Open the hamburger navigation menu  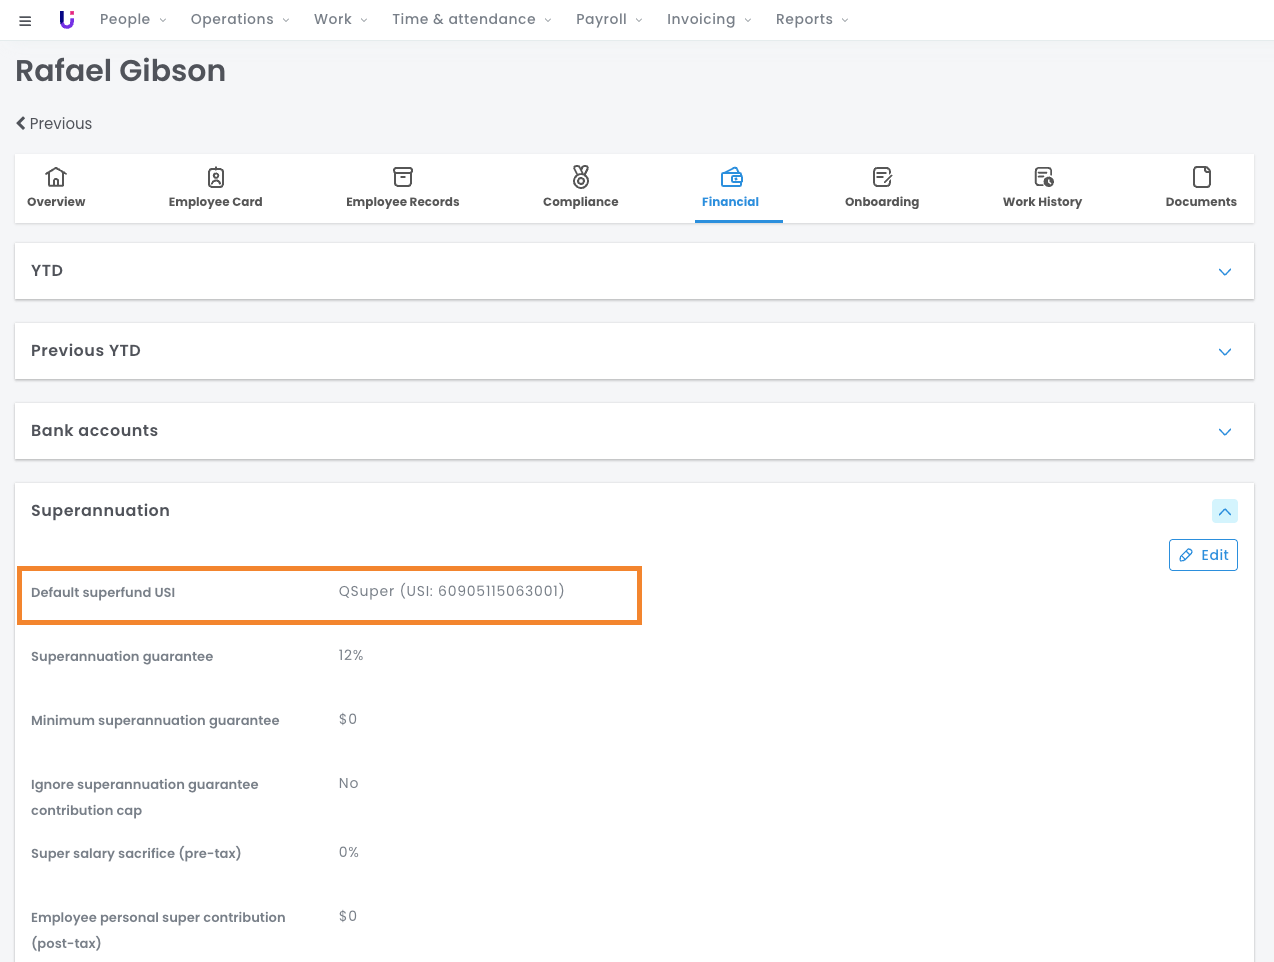[25, 20]
